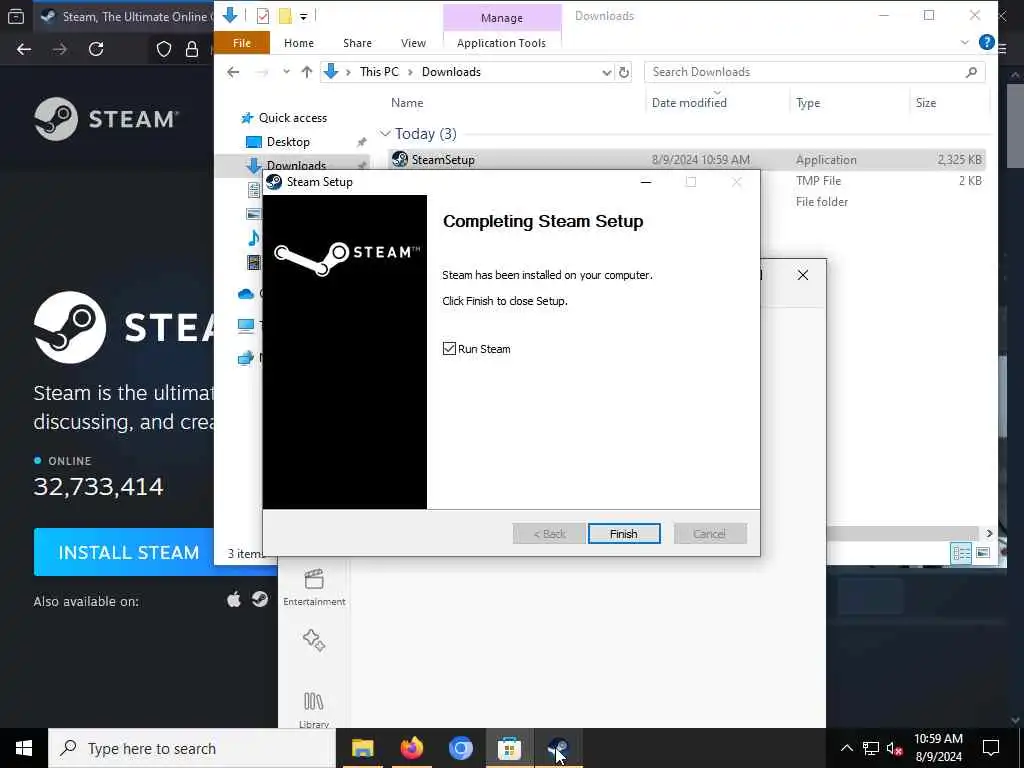The width and height of the screenshot is (1024, 768).
Task: Click Properties icon in quick access toolbar
Action: 263,16
